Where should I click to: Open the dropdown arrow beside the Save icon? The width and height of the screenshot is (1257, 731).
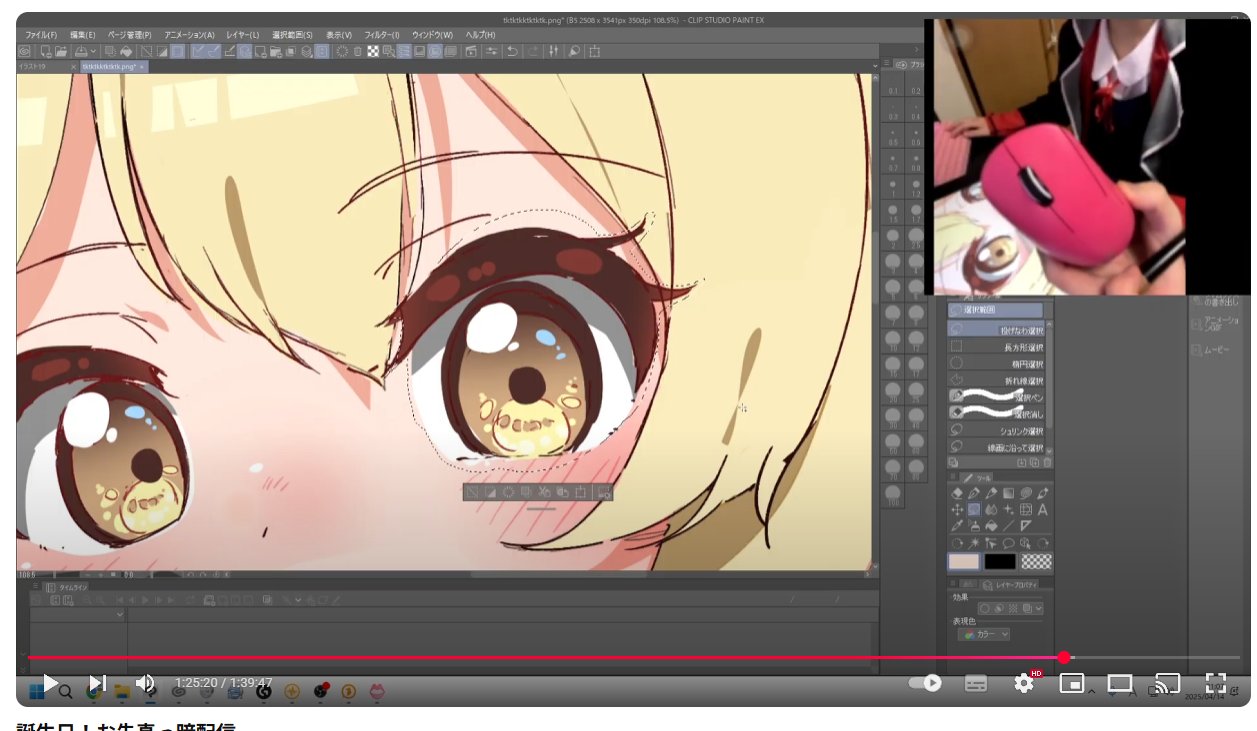point(92,51)
